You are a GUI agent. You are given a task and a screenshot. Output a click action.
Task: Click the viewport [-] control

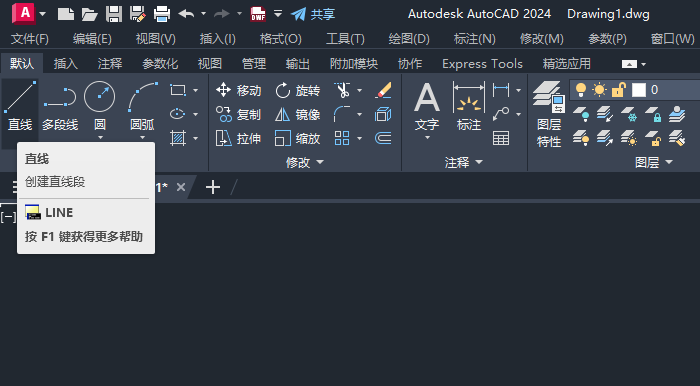click(8, 217)
